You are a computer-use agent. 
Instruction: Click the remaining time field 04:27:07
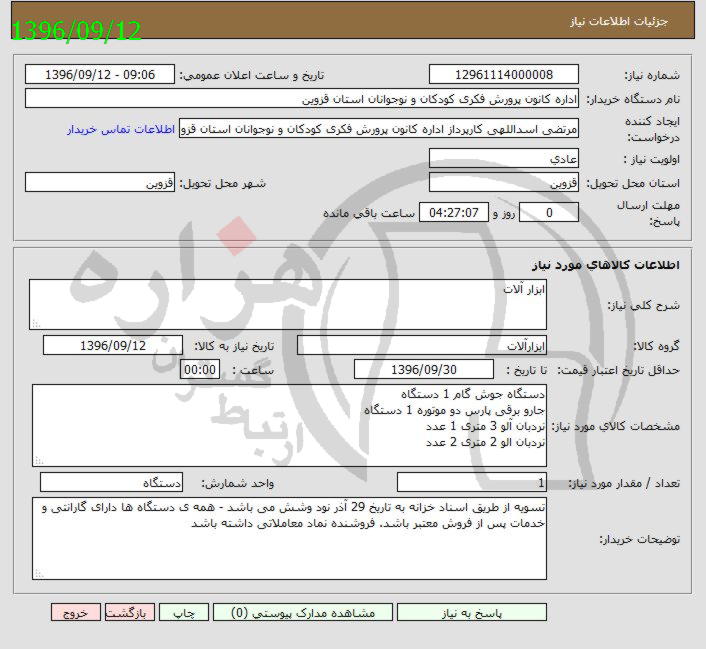[454, 212]
